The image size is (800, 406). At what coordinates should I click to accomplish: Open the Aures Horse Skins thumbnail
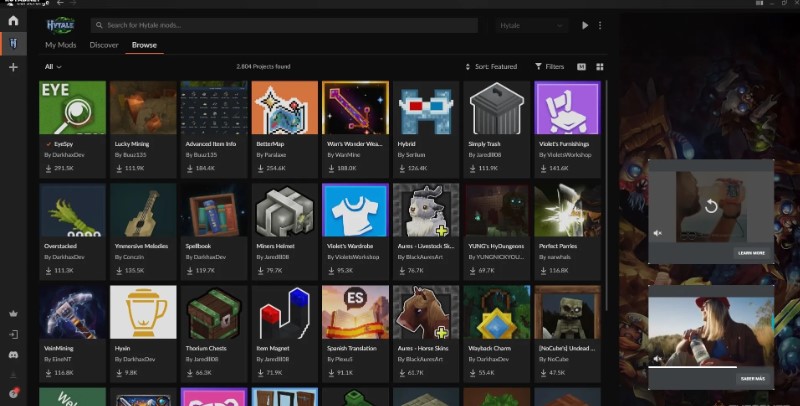426,312
